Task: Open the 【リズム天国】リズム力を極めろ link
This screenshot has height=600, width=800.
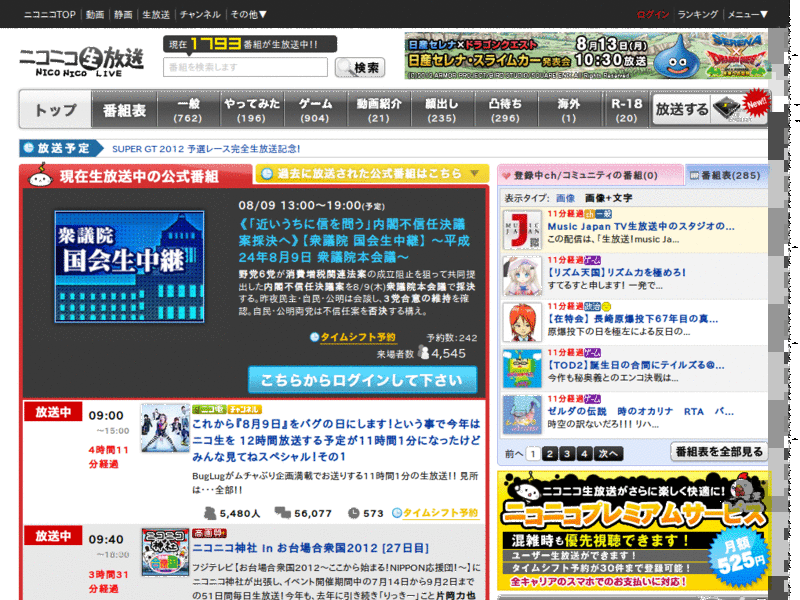Action: [616, 272]
